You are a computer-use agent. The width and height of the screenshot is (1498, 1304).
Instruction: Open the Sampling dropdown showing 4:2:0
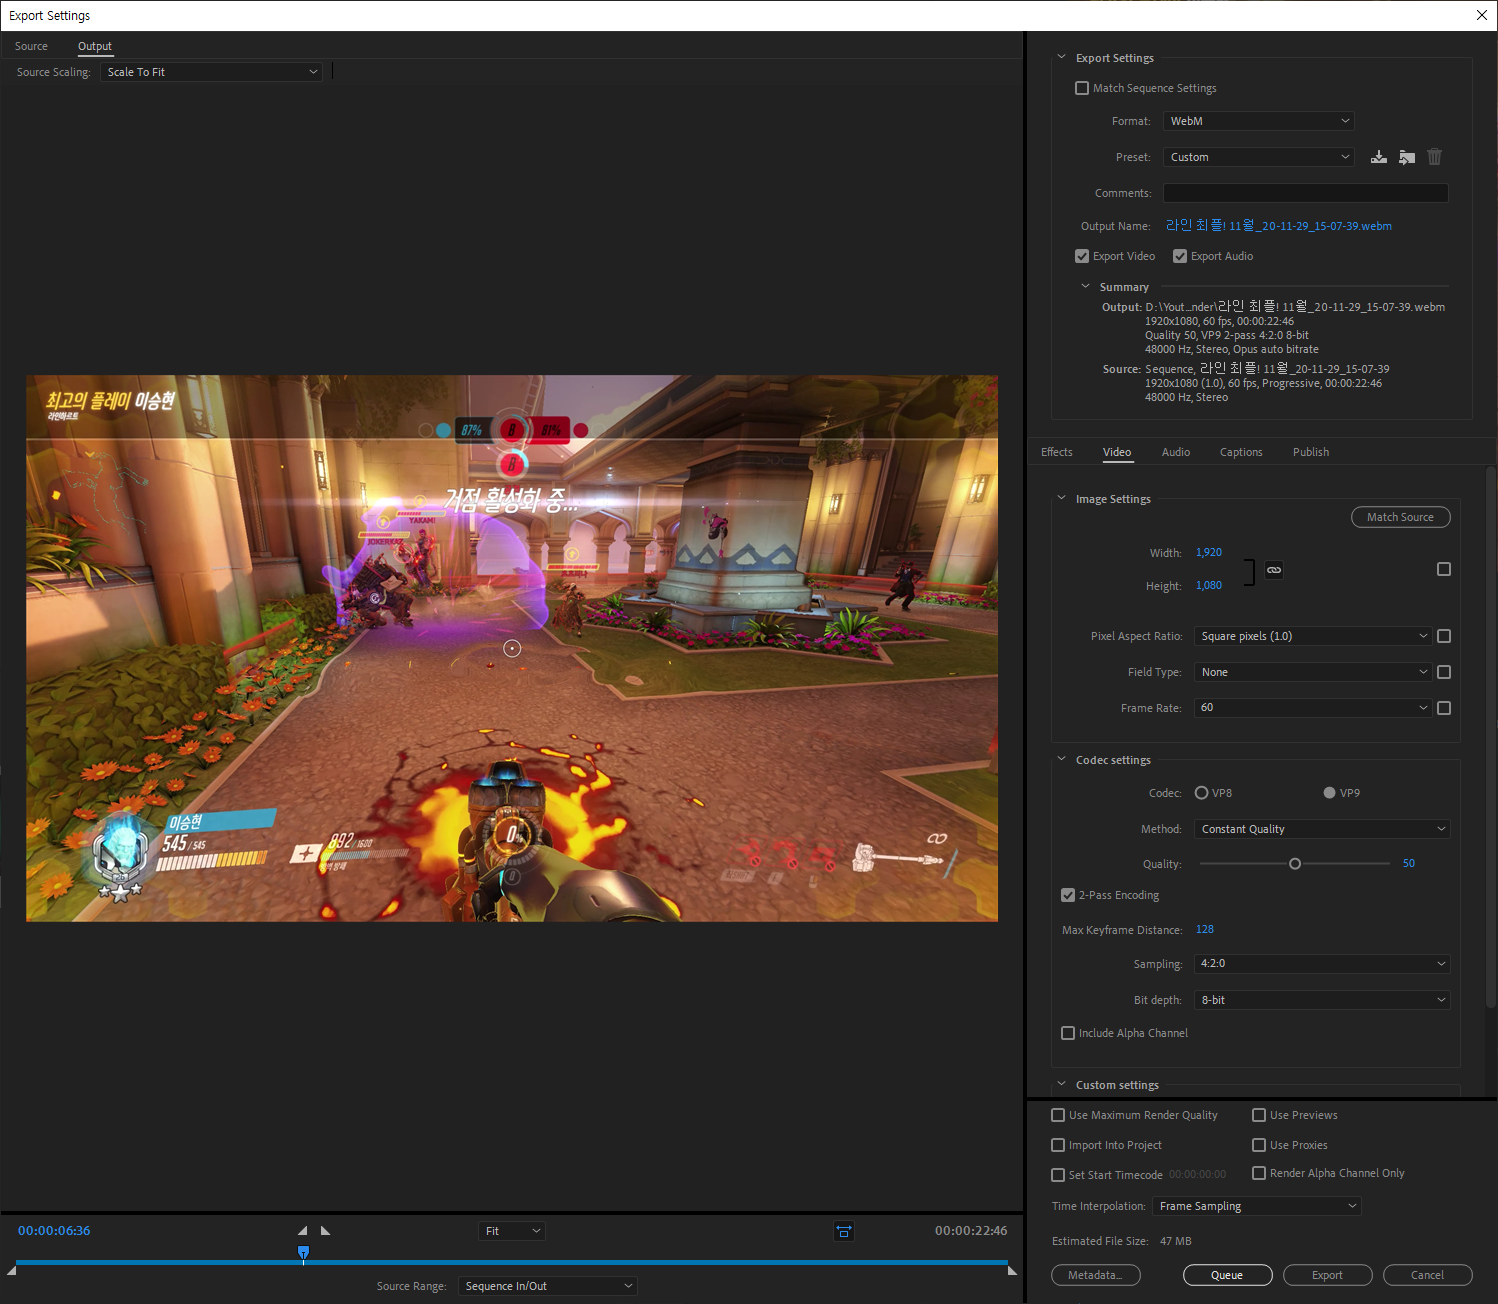1322,964
